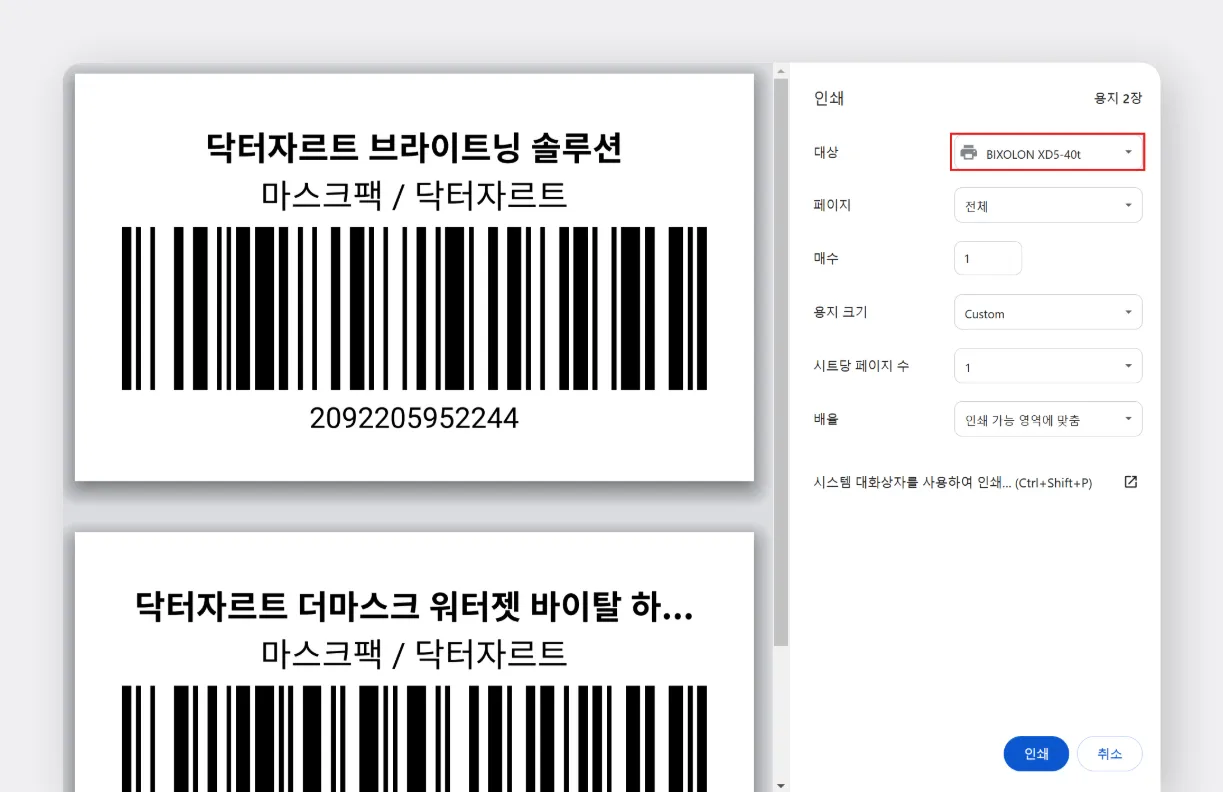Select the 닥터자르트 브라이트닝 솔루션 label preview
This screenshot has height=792, width=1223.
(x=413, y=275)
